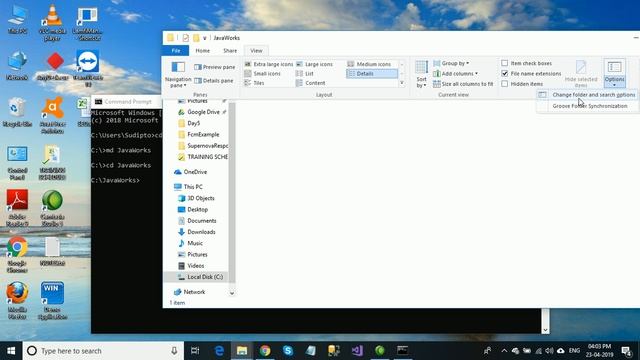
Task: Expand the layout gallery more arrow
Action: pyautogui.click(x=402, y=83)
